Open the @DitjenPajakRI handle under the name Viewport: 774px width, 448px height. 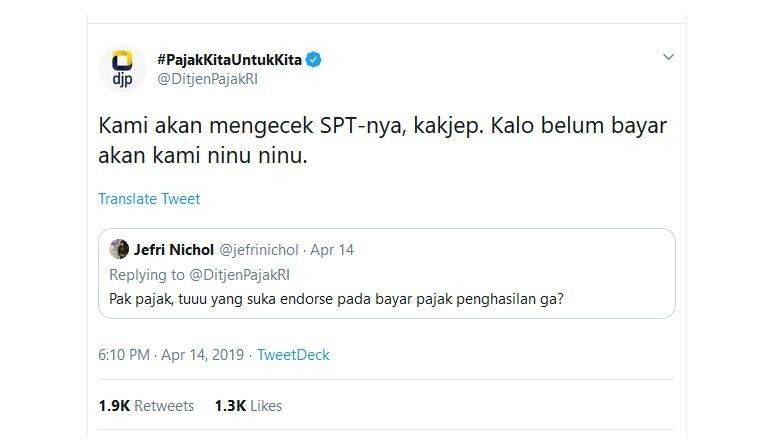[207, 79]
